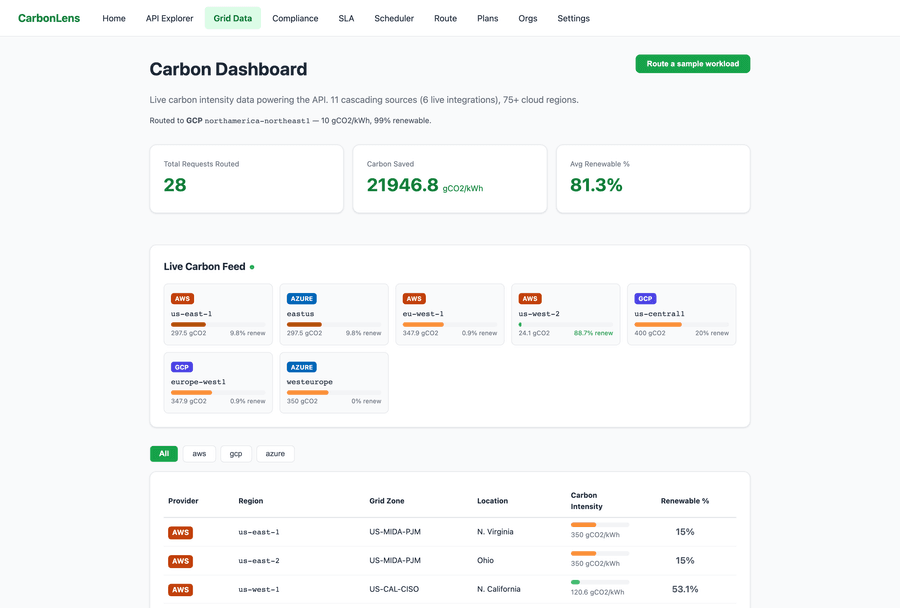Open the Scheduler page
Viewport: 900px width, 608px height.
click(x=394, y=18)
